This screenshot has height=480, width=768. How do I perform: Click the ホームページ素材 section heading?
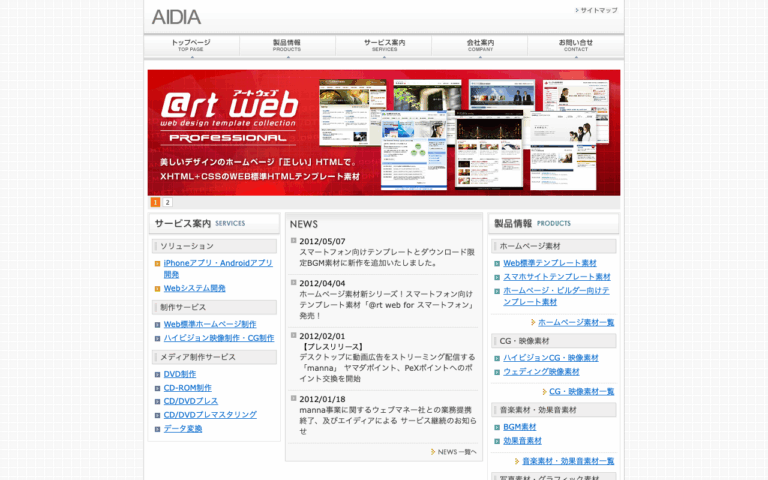coord(553,246)
